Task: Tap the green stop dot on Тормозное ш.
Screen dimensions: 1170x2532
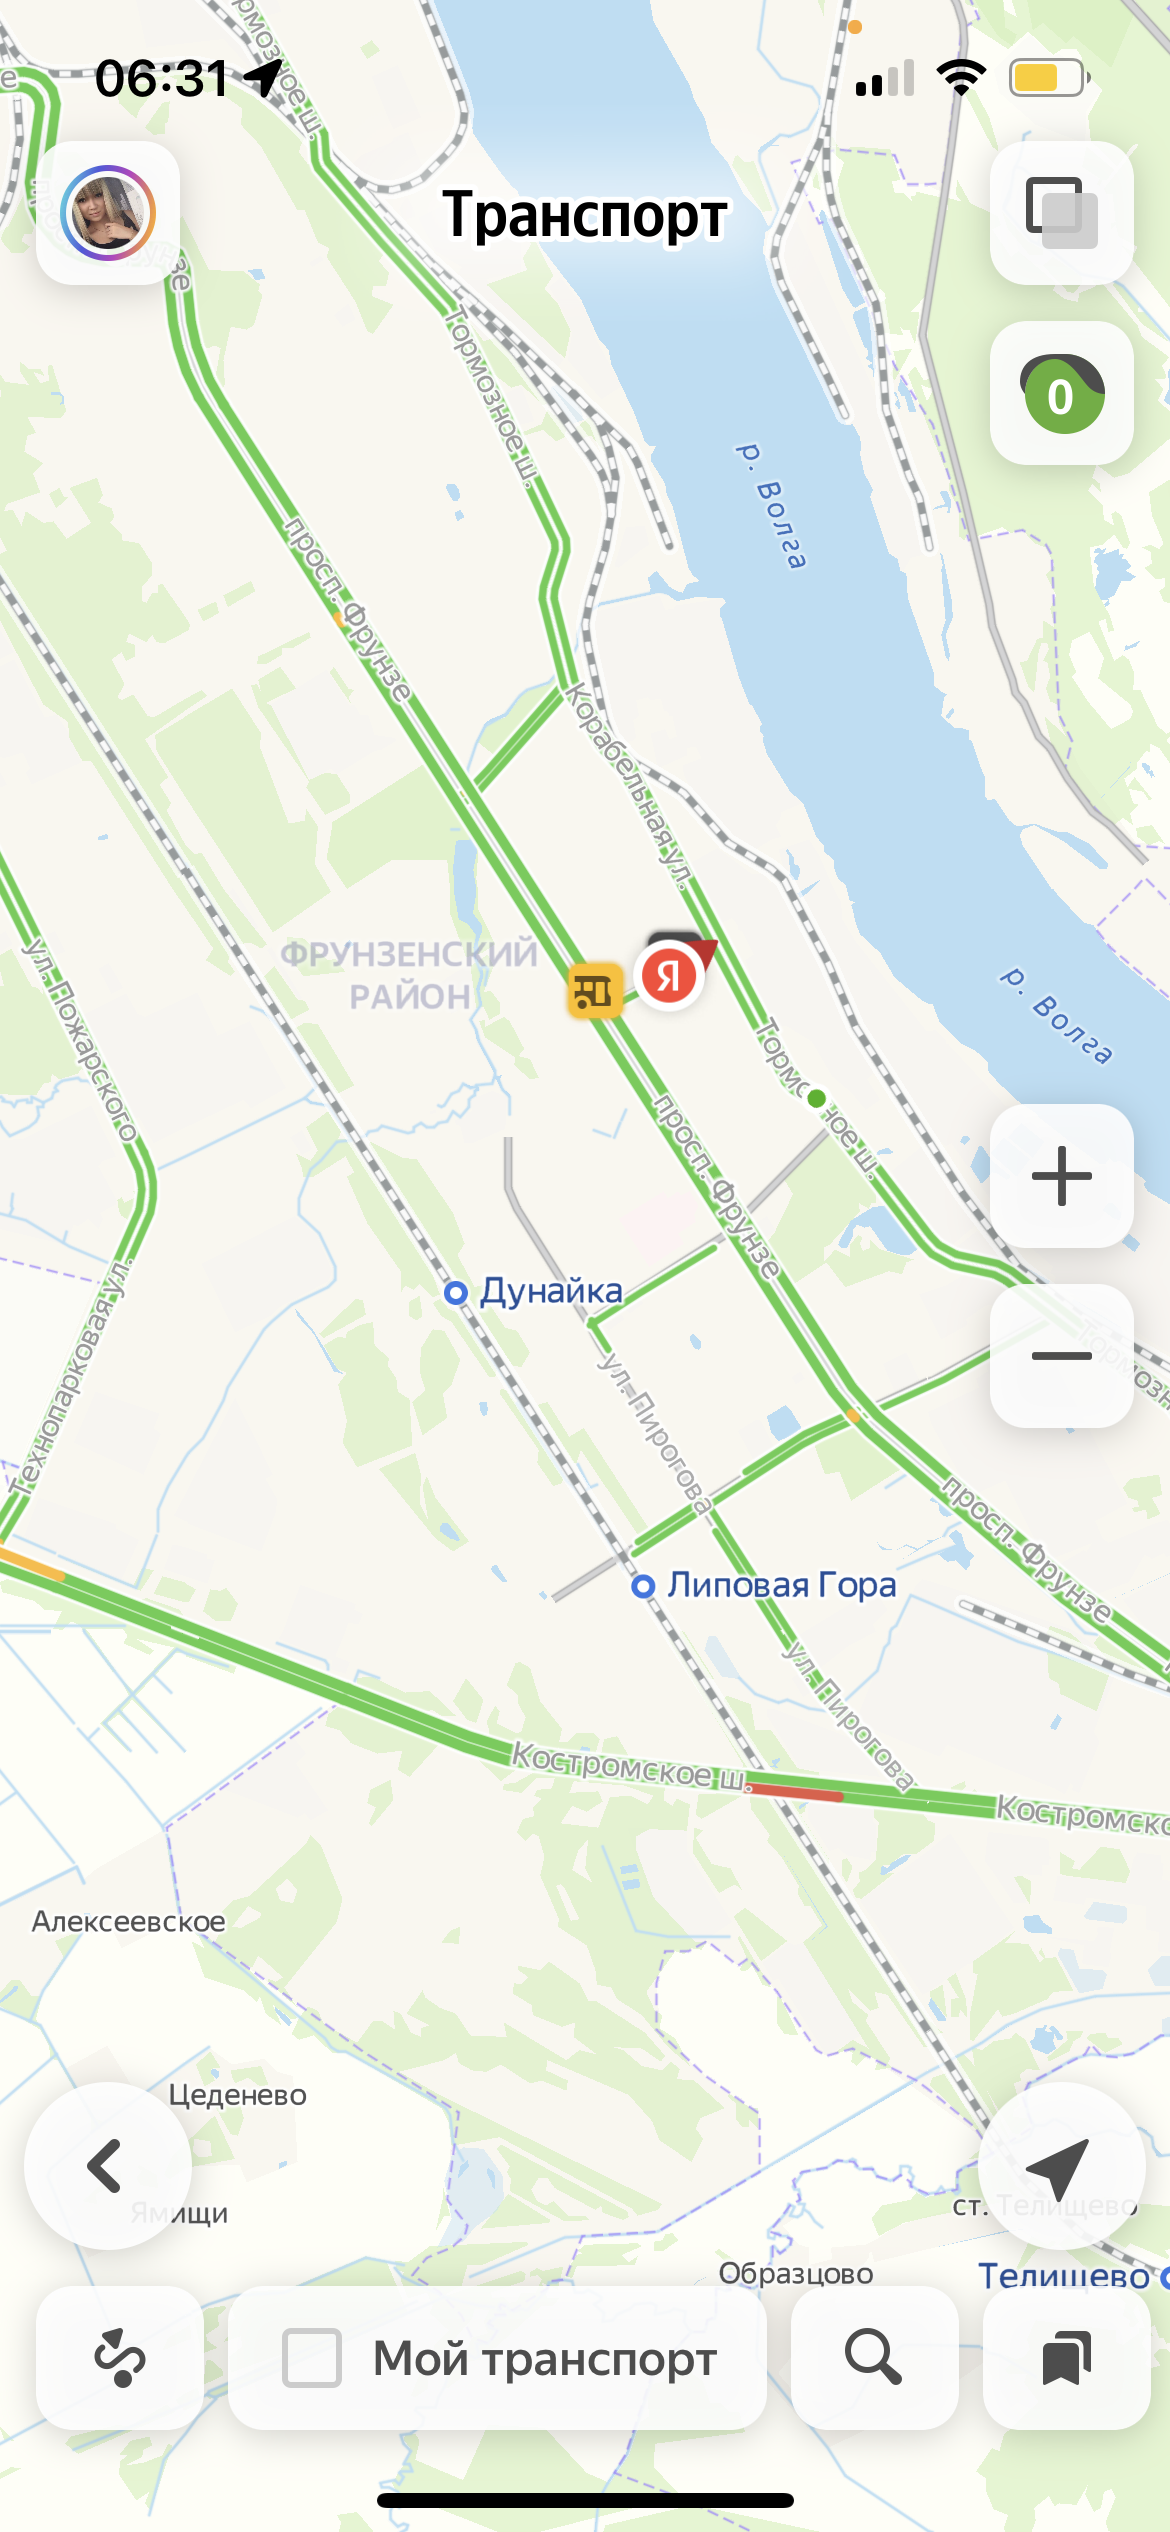Action: [x=816, y=1098]
